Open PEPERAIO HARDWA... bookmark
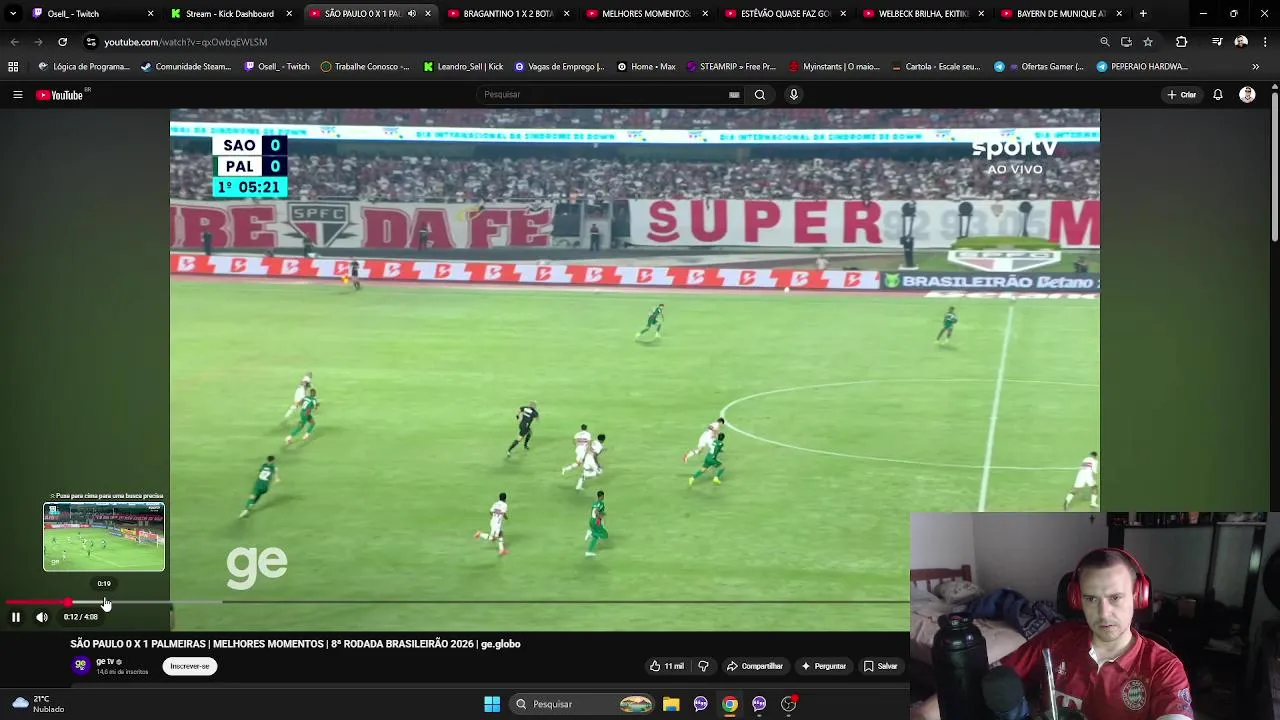1280x720 pixels. point(1142,67)
